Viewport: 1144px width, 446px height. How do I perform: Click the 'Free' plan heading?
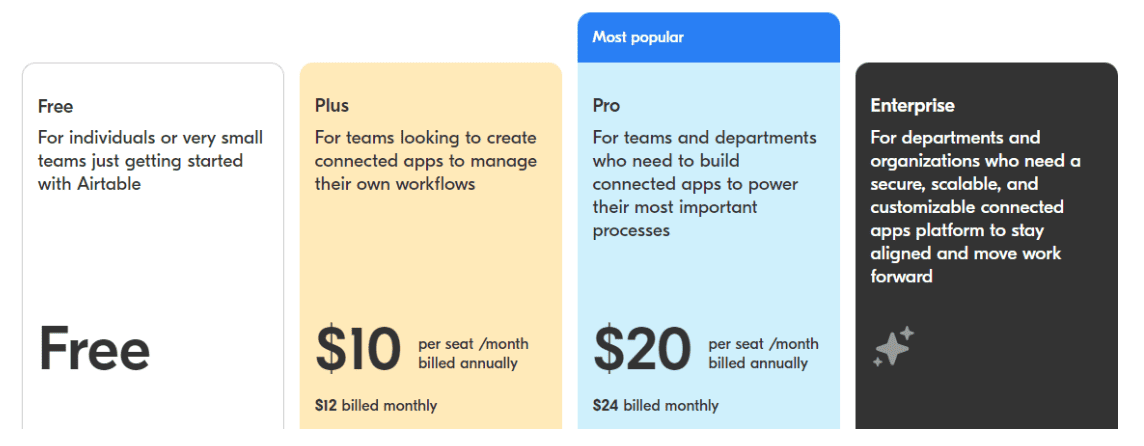pos(55,107)
